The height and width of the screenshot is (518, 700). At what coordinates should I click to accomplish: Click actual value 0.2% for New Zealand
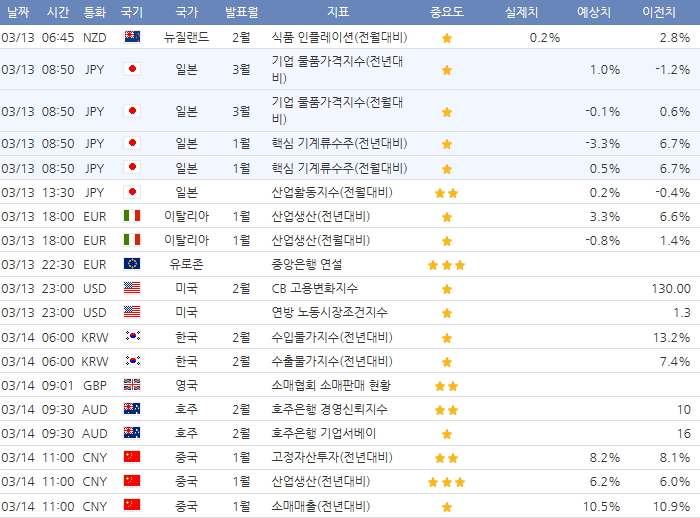click(545, 38)
